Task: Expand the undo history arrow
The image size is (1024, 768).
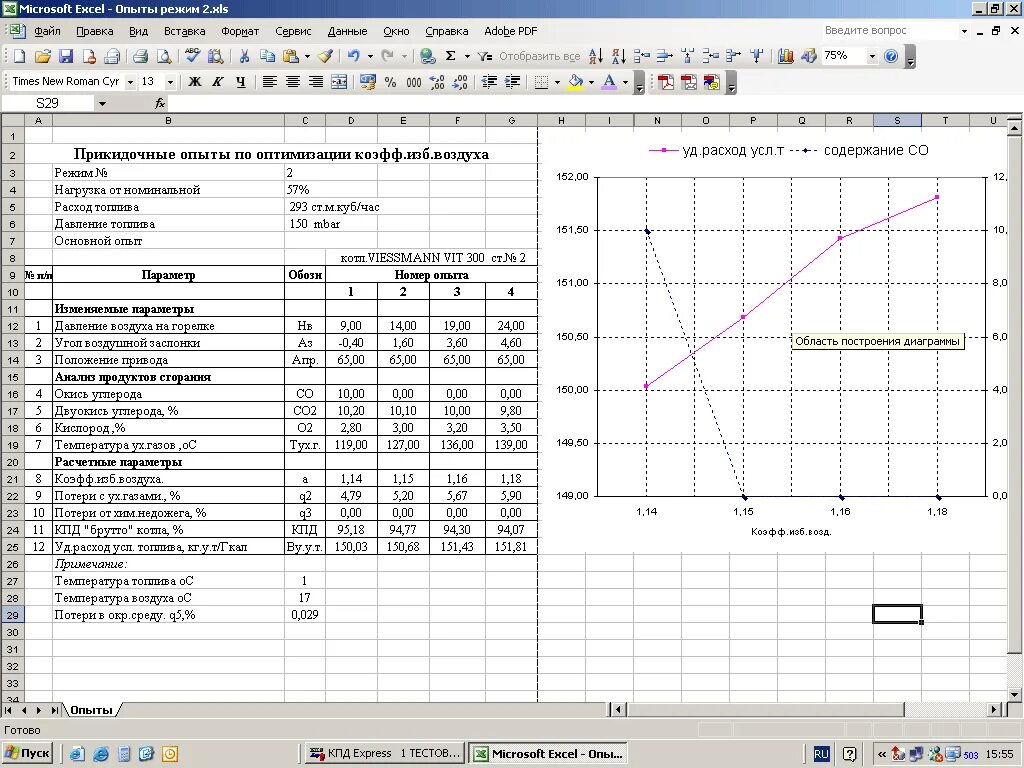Action: 370,56
